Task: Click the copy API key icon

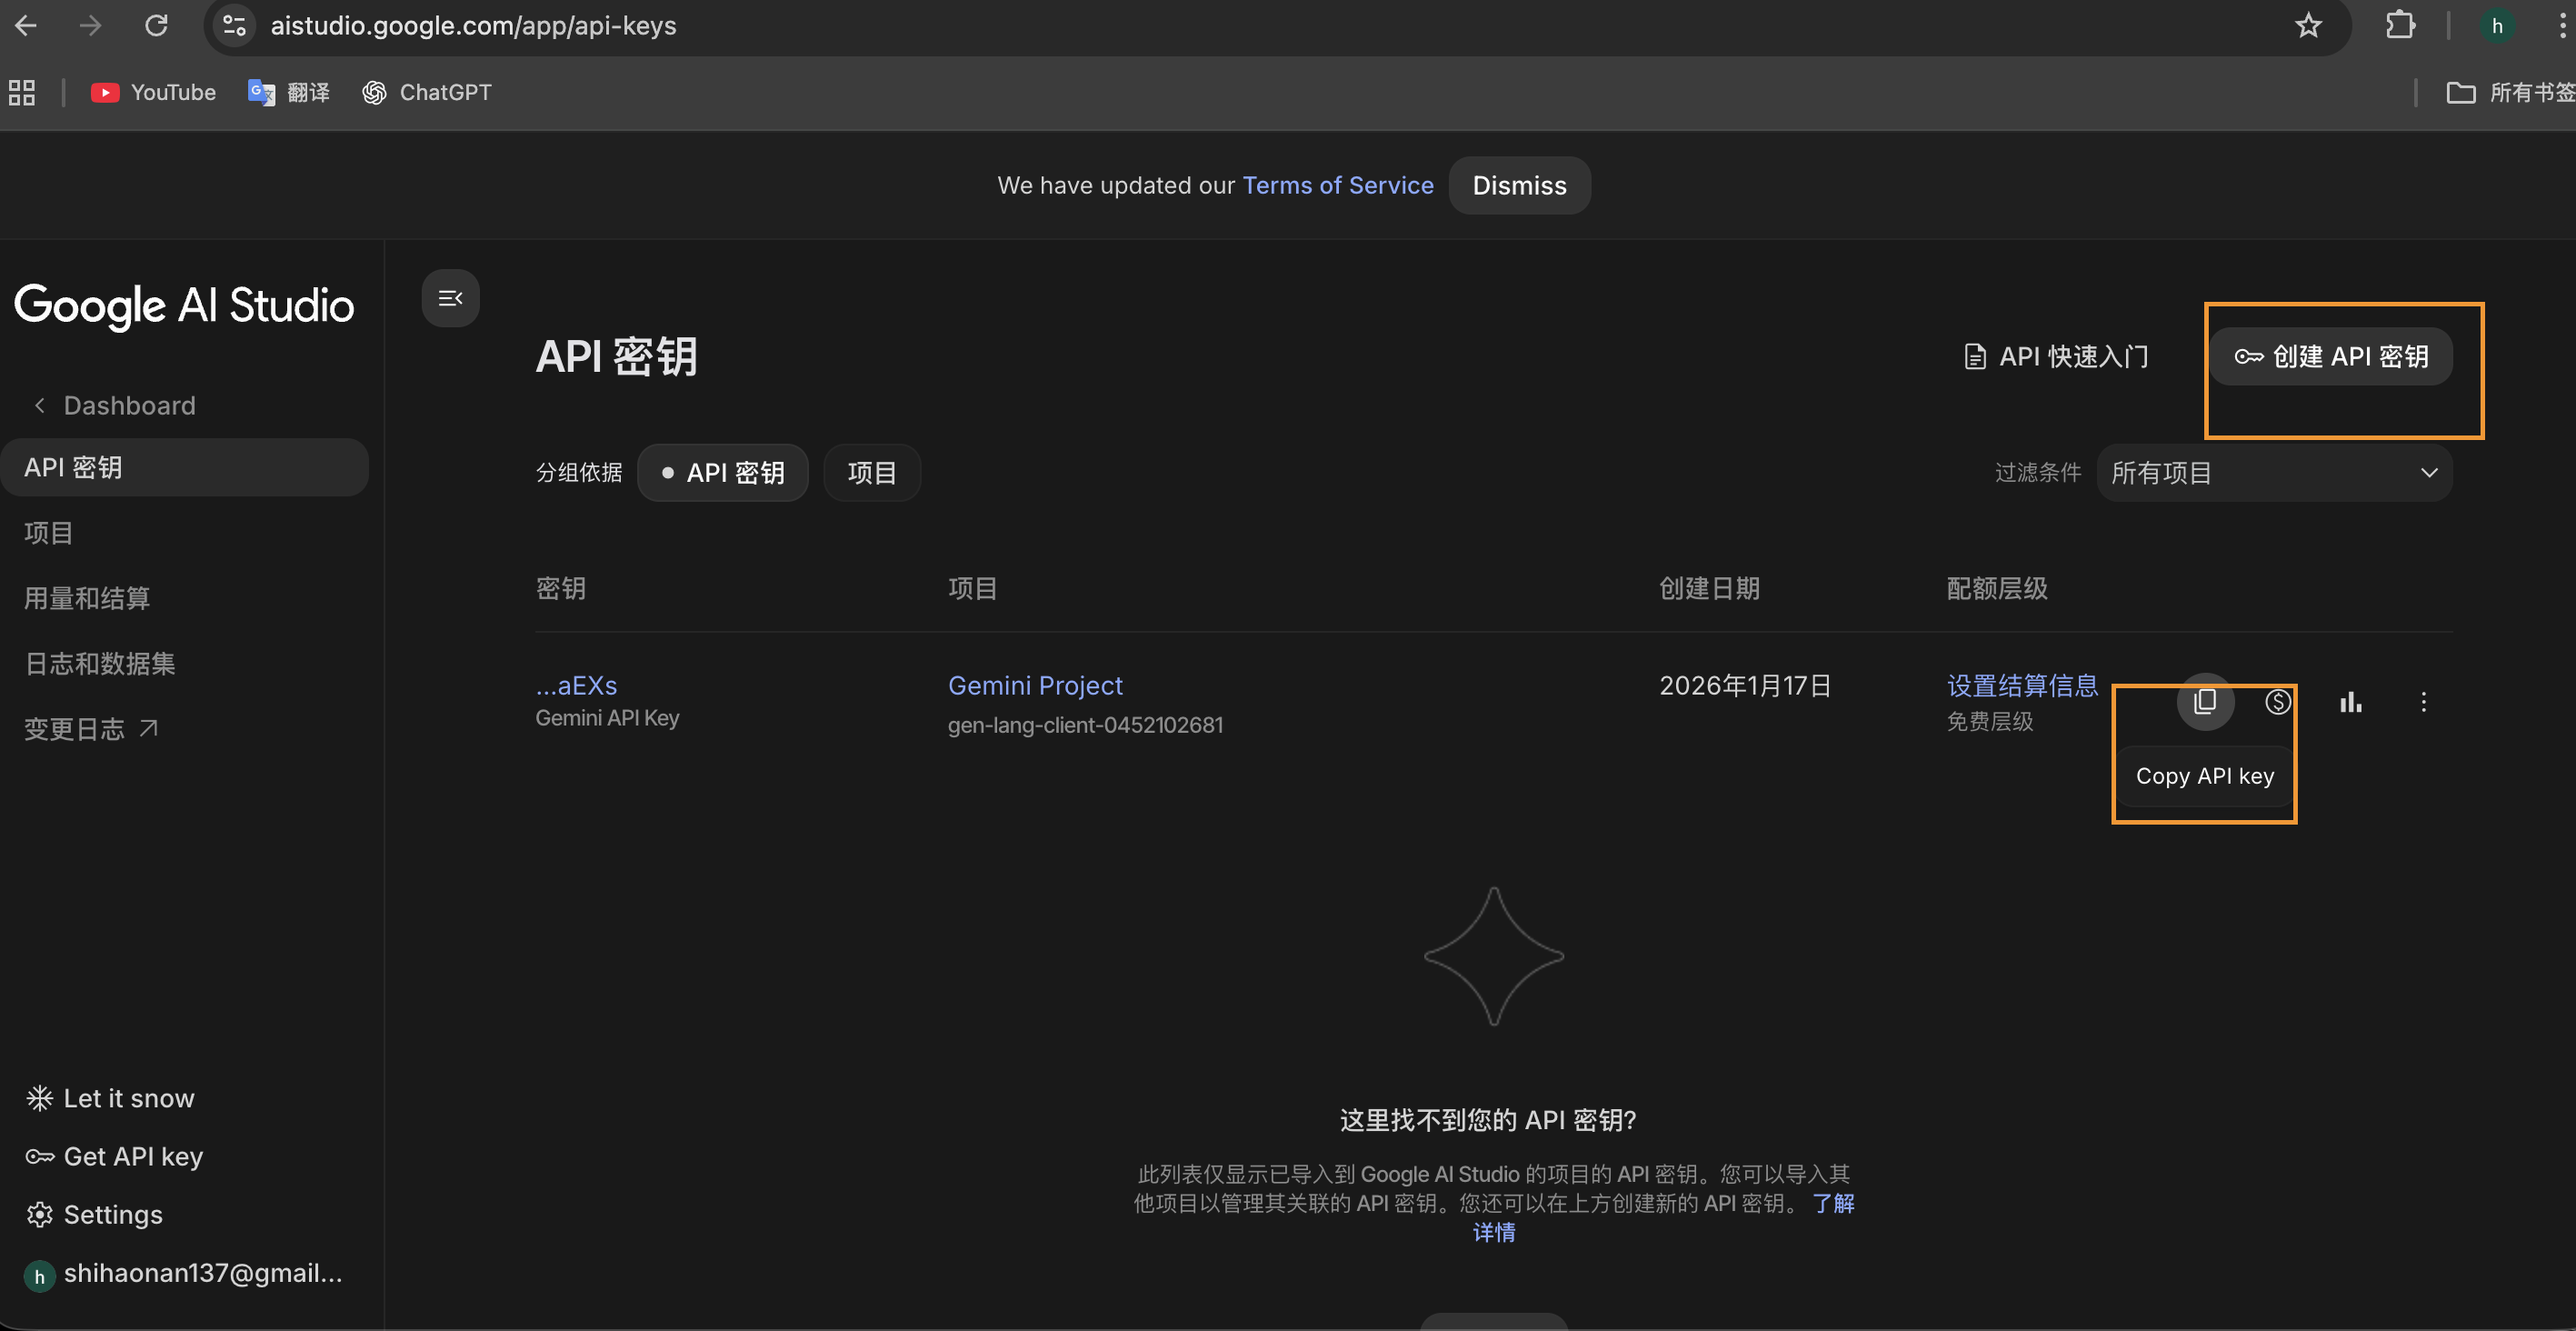Action: click(x=2205, y=702)
